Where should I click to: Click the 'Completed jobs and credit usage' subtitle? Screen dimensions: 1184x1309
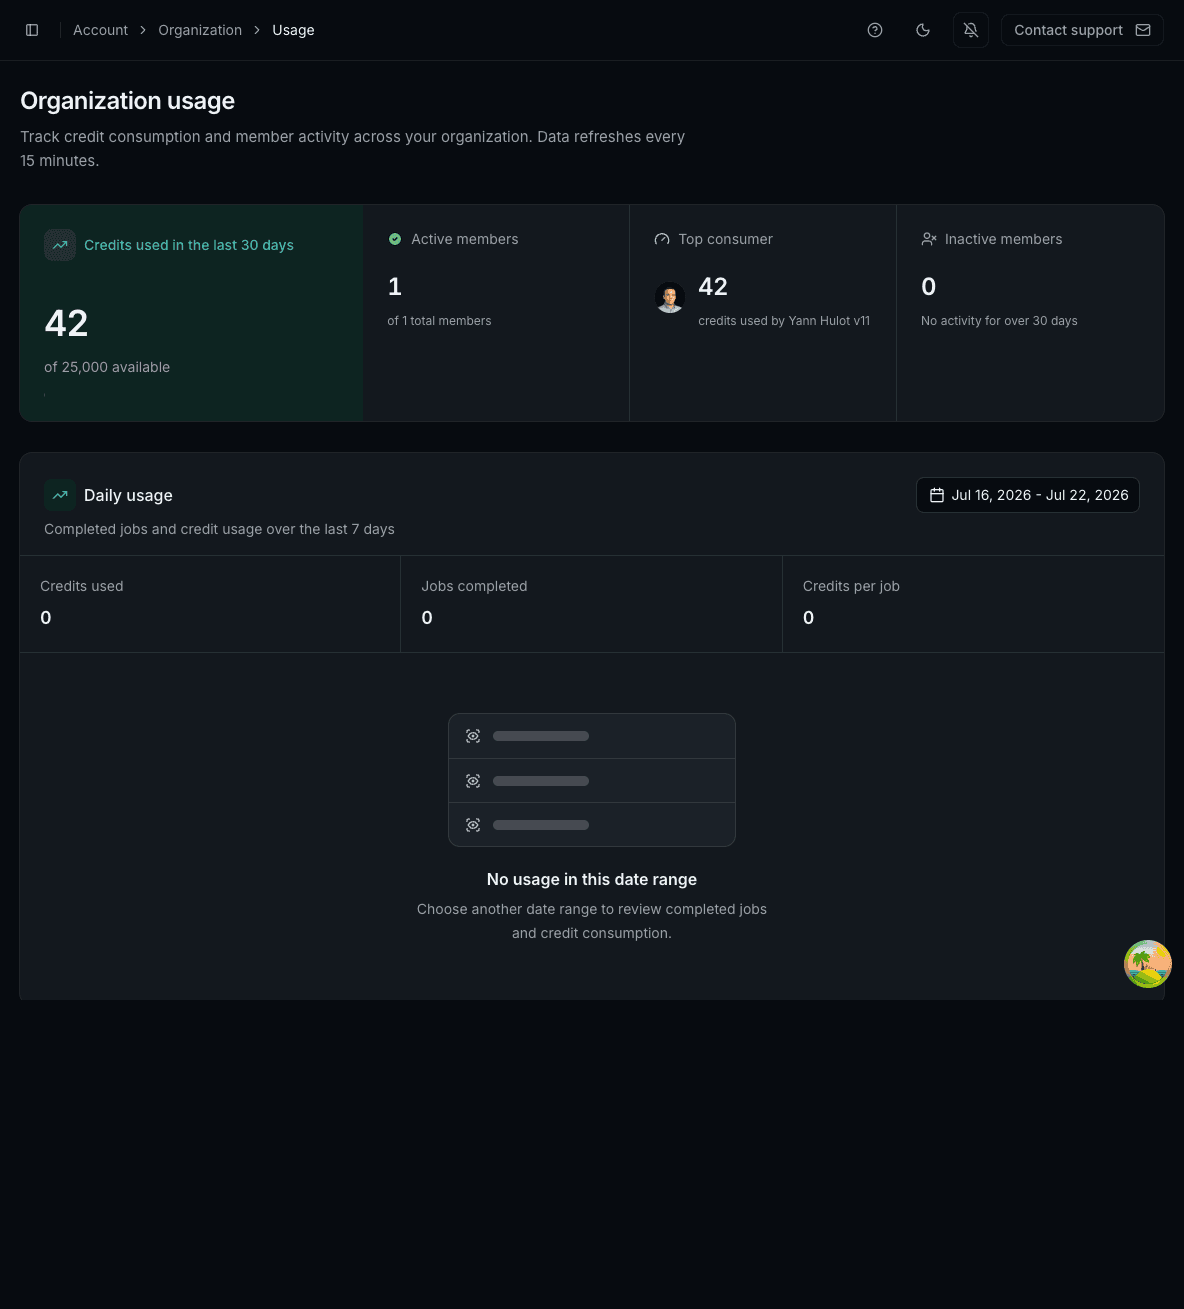click(x=219, y=529)
